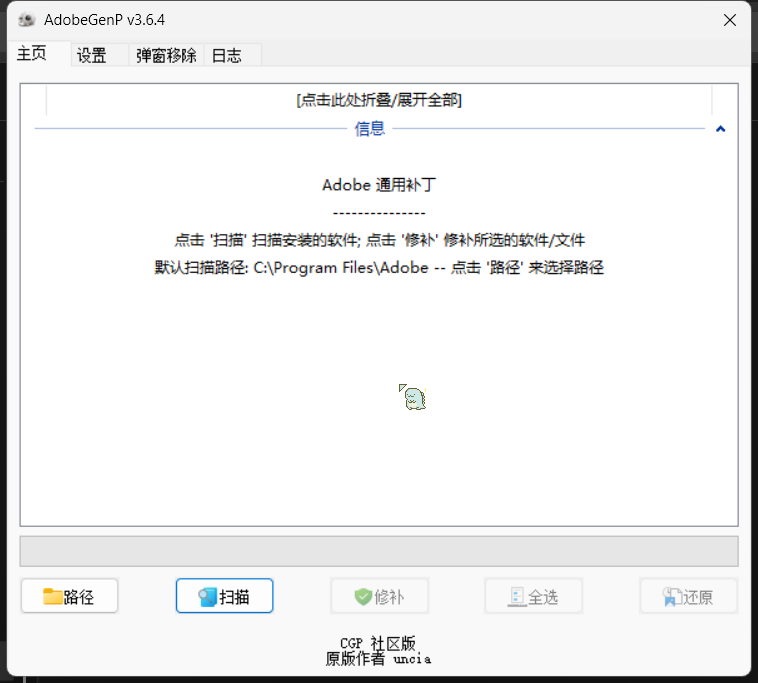Image resolution: width=758 pixels, height=683 pixels.
Task: Open the 设置 tab
Action: pyautogui.click(x=99, y=55)
